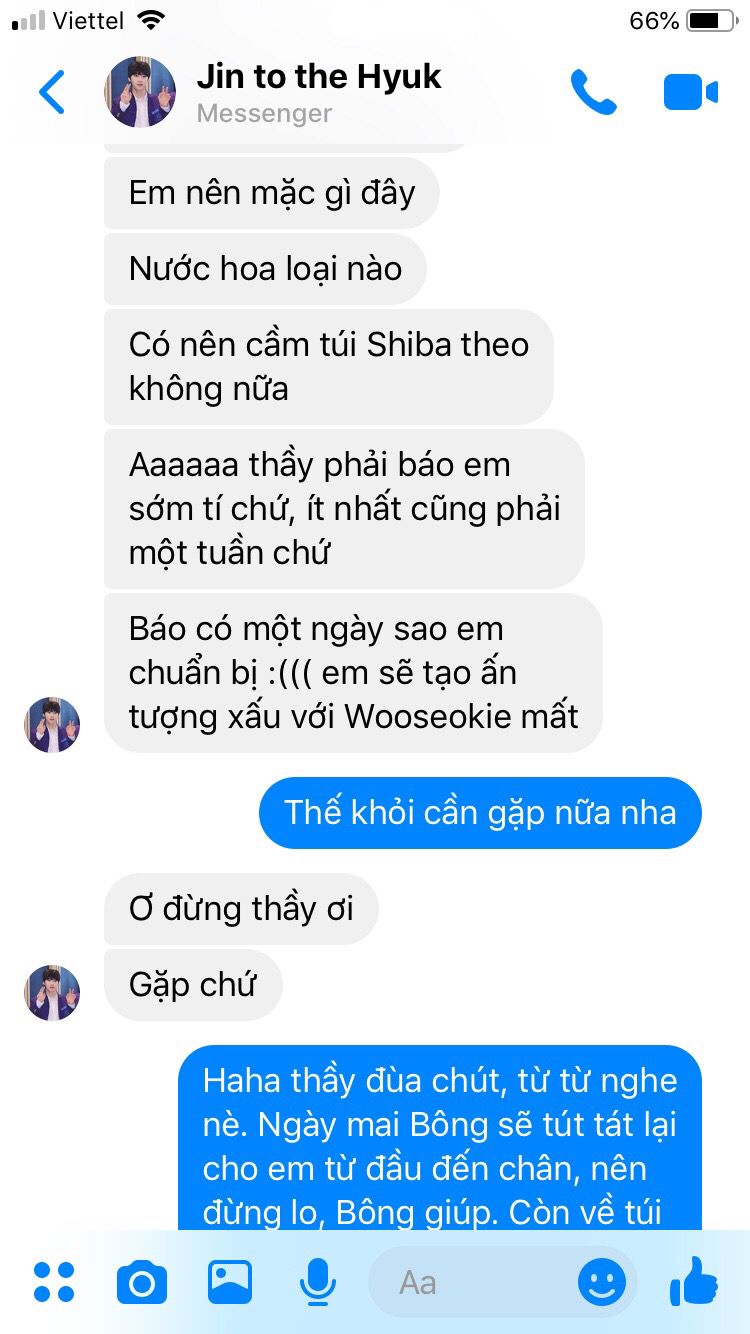The width and height of the screenshot is (750, 1334).
Task: Tap the message 'Em nên mặc gì đây'
Action: pos(272,192)
